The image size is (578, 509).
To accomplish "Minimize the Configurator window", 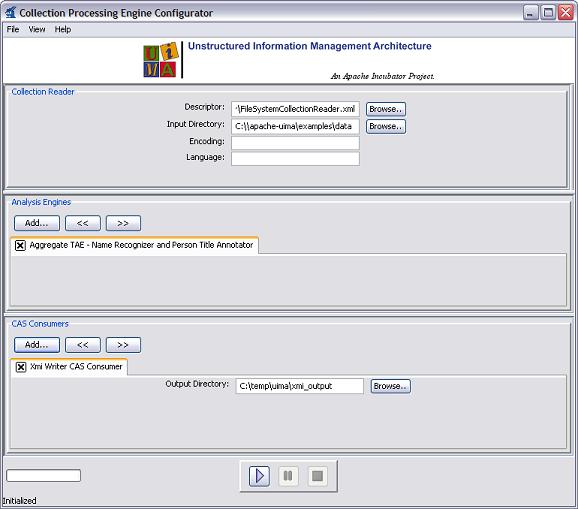I will pyautogui.click(x=530, y=13).
